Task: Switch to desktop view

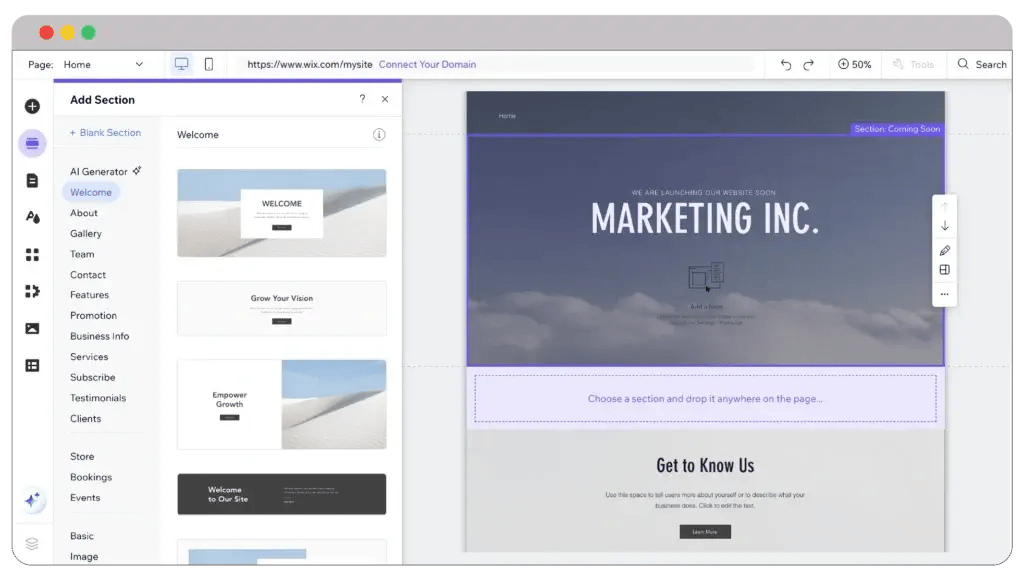Action: (x=181, y=64)
